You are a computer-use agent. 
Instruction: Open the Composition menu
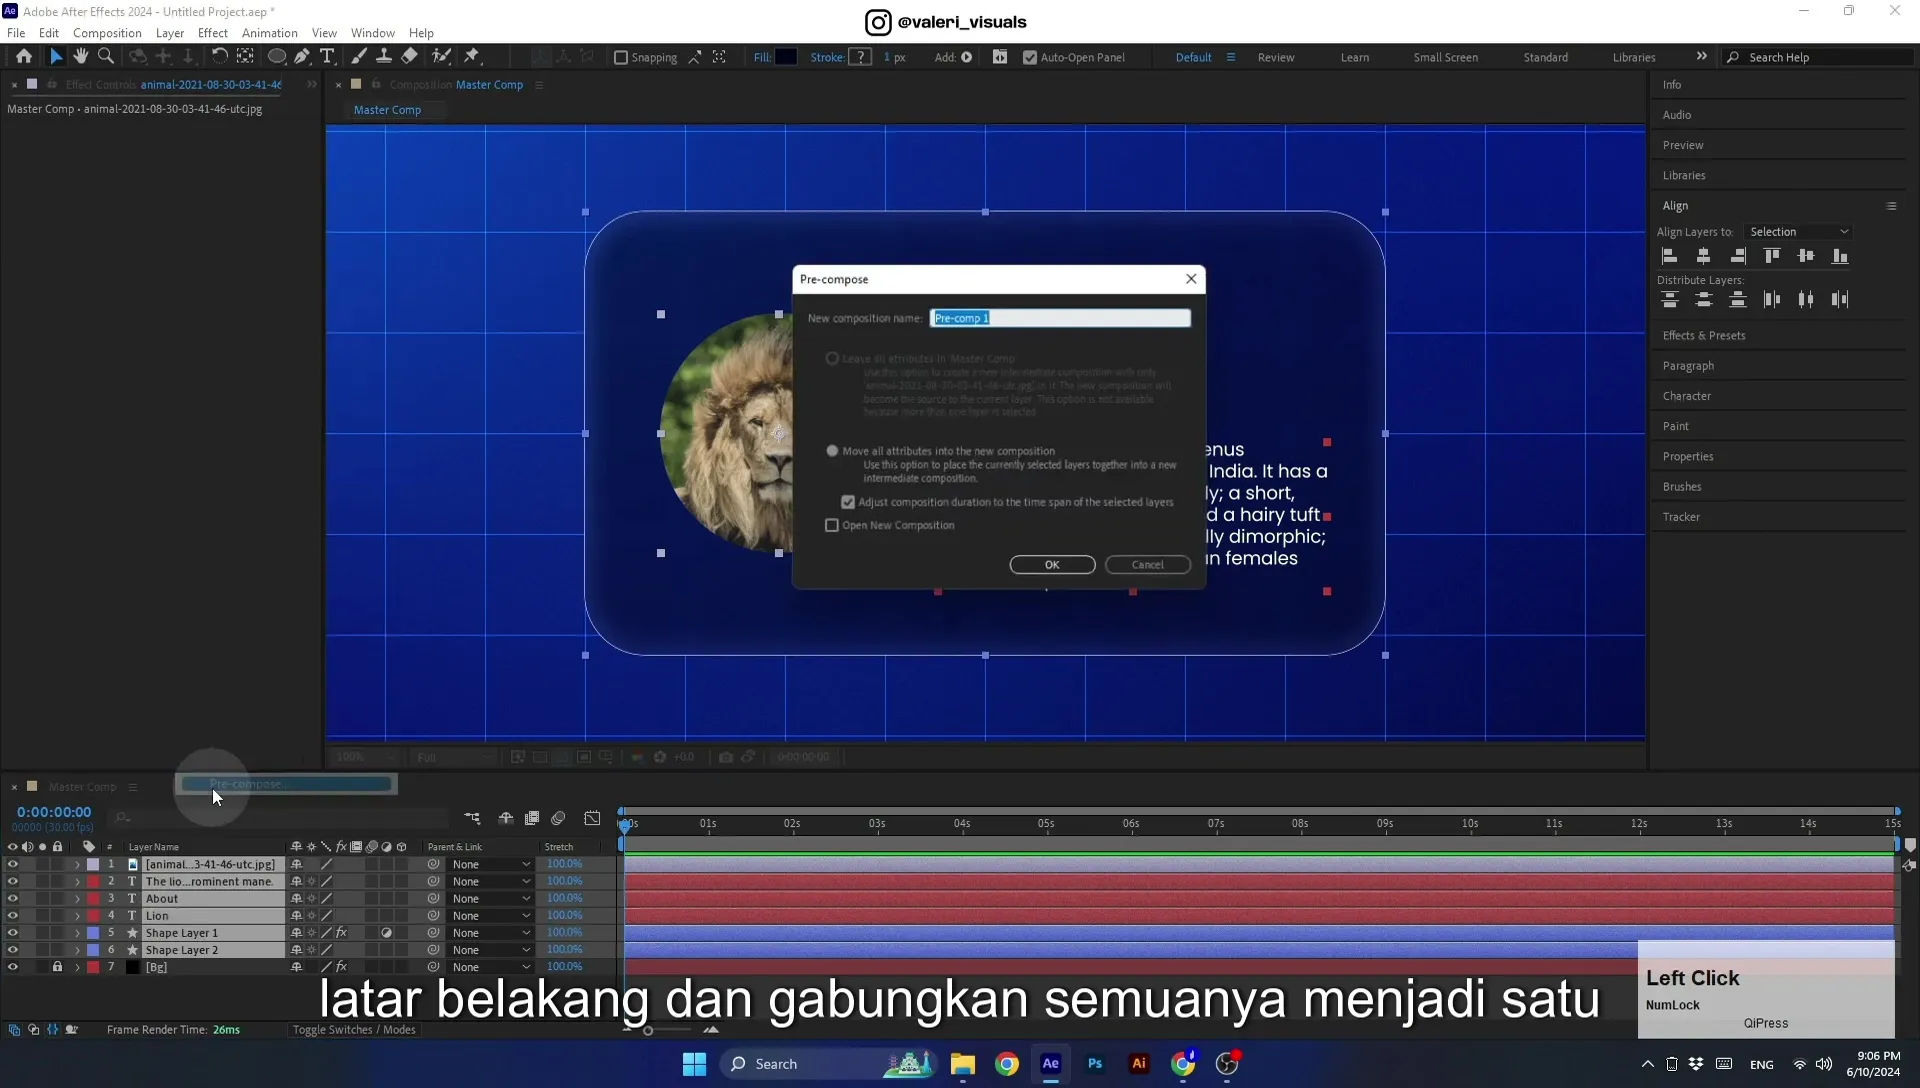point(107,33)
